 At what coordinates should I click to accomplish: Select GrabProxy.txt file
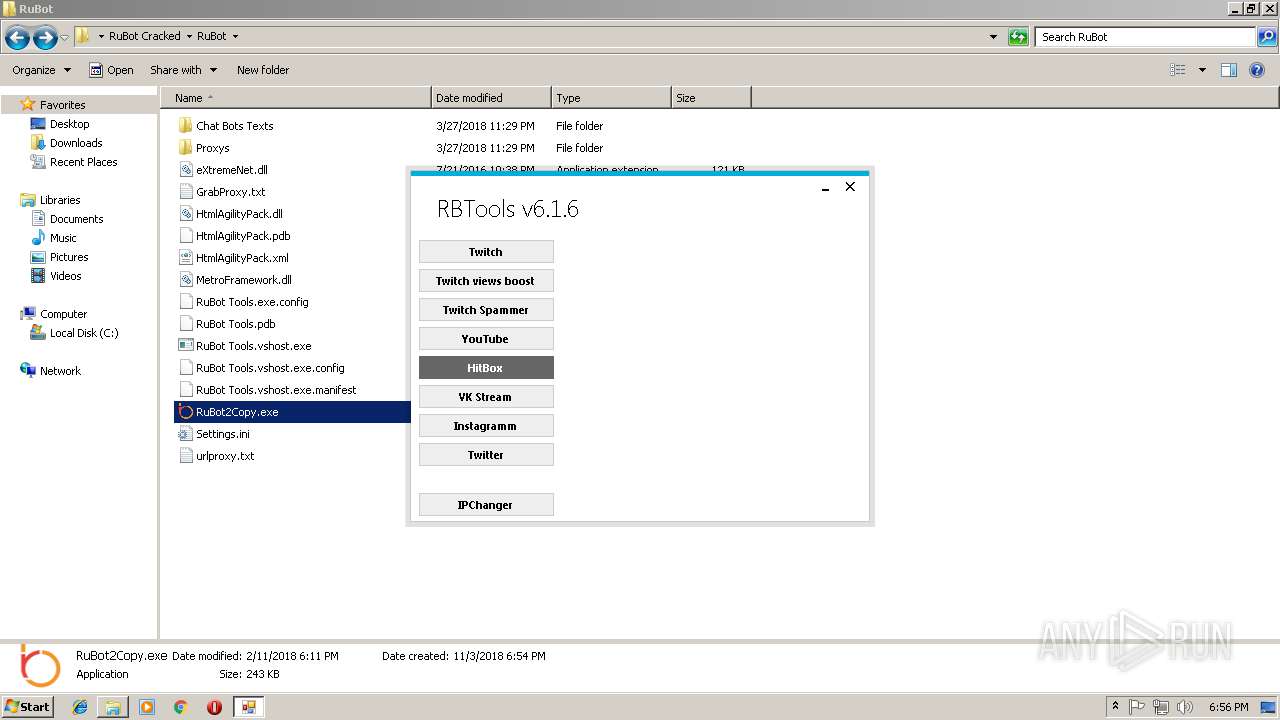[230, 192]
